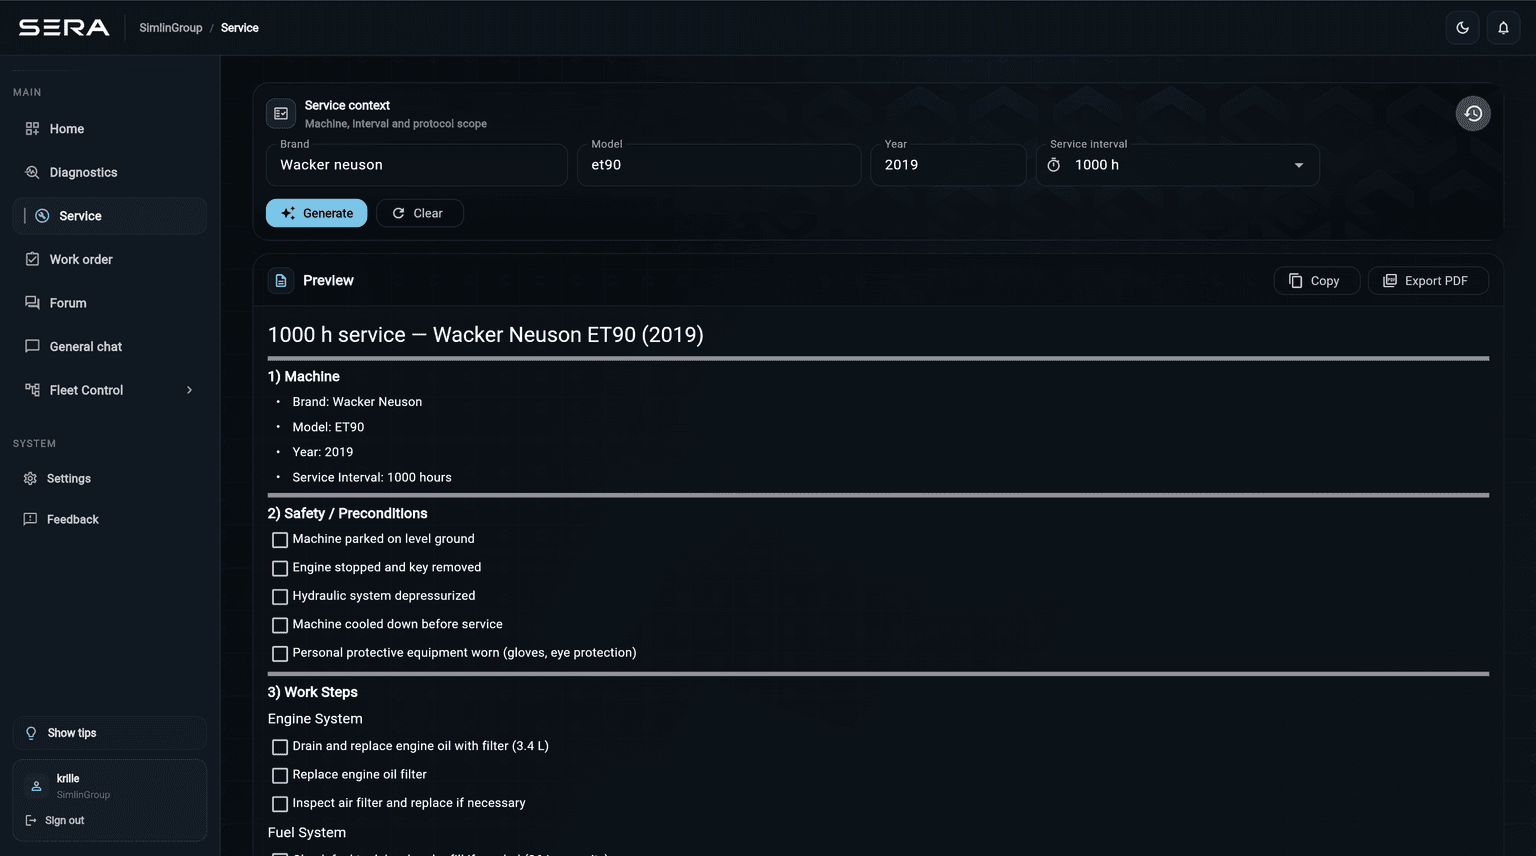Open General chat page
The height and width of the screenshot is (856, 1536).
pos(109,346)
